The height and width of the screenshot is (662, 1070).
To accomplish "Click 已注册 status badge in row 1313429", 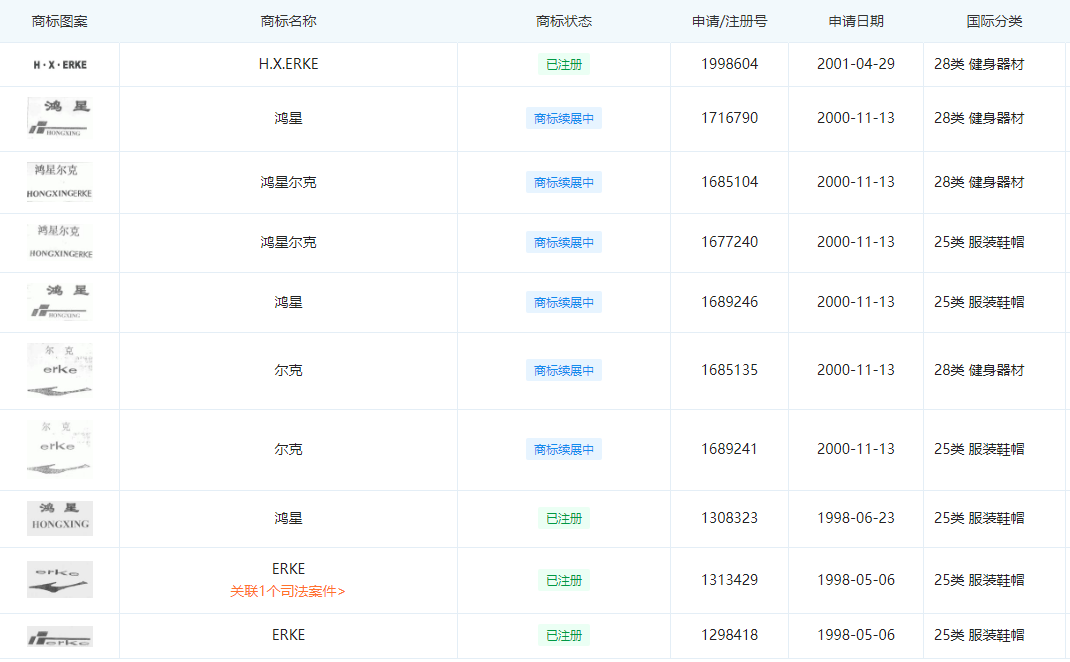I will tap(564, 580).
